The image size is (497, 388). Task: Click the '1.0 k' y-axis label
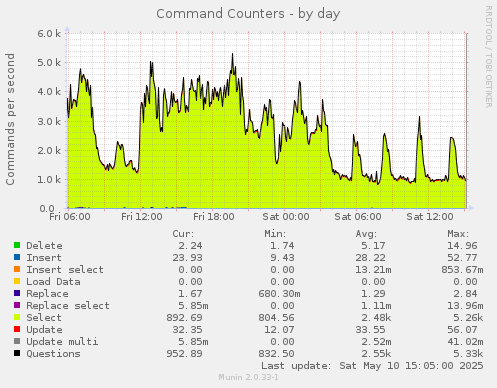pos(49,179)
